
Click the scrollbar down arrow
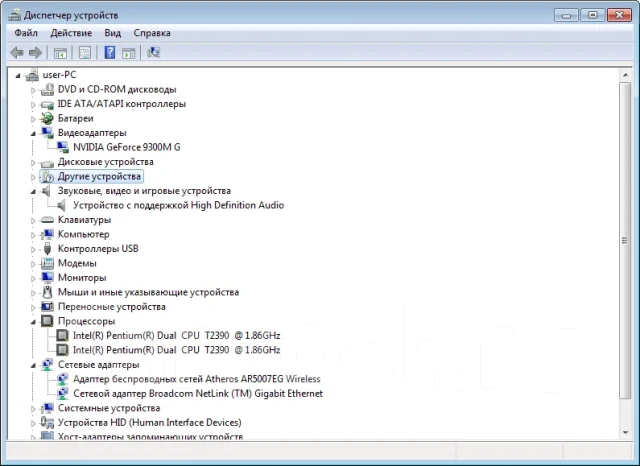tap(625, 433)
